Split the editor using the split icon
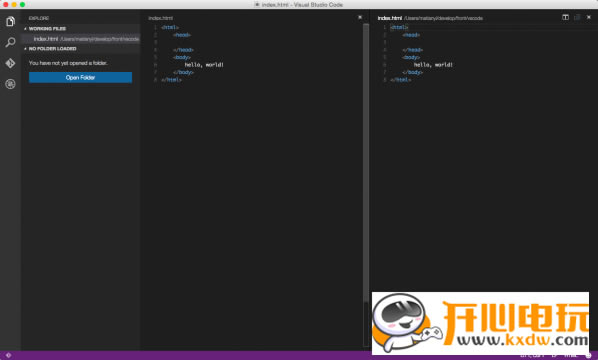The width and height of the screenshot is (598, 360). (565, 17)
